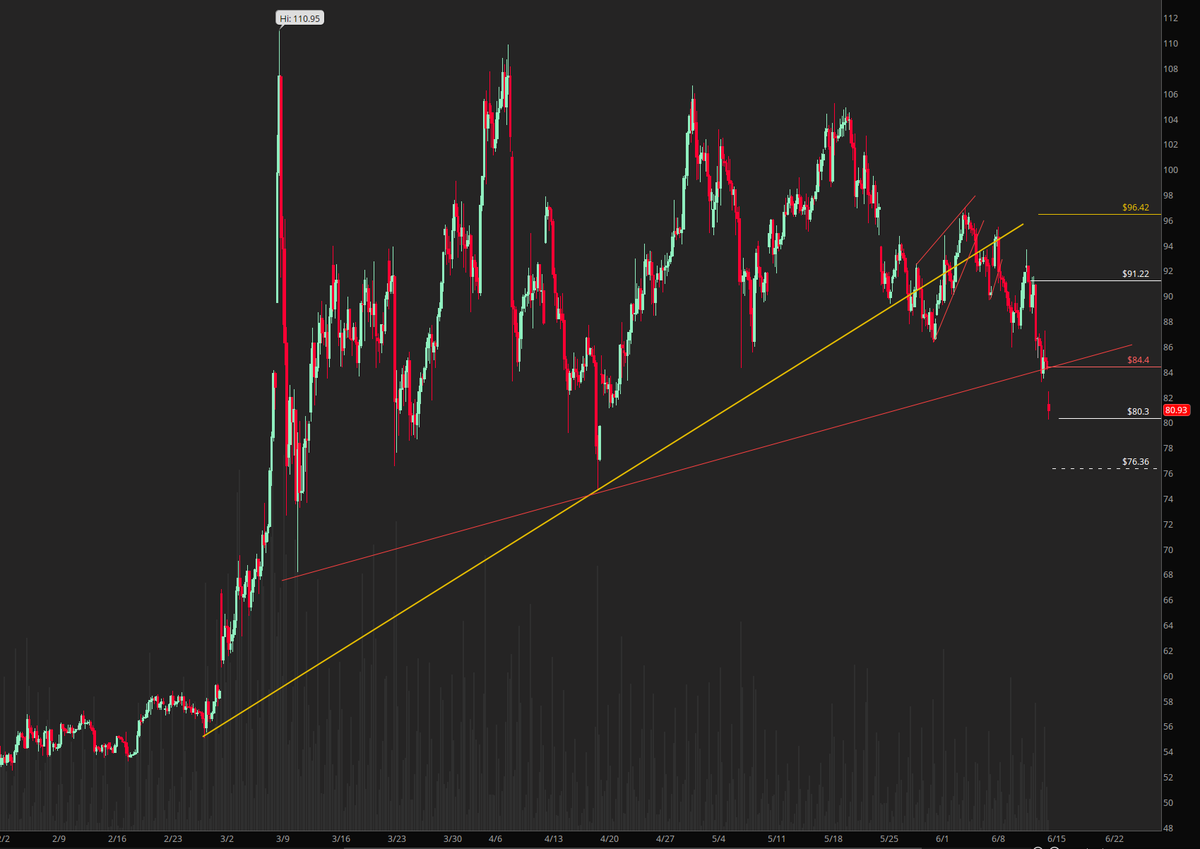Select the $91.22 white price level label
The height and width of the screenshot is (849, 1200).
(x=1136, y=273)
